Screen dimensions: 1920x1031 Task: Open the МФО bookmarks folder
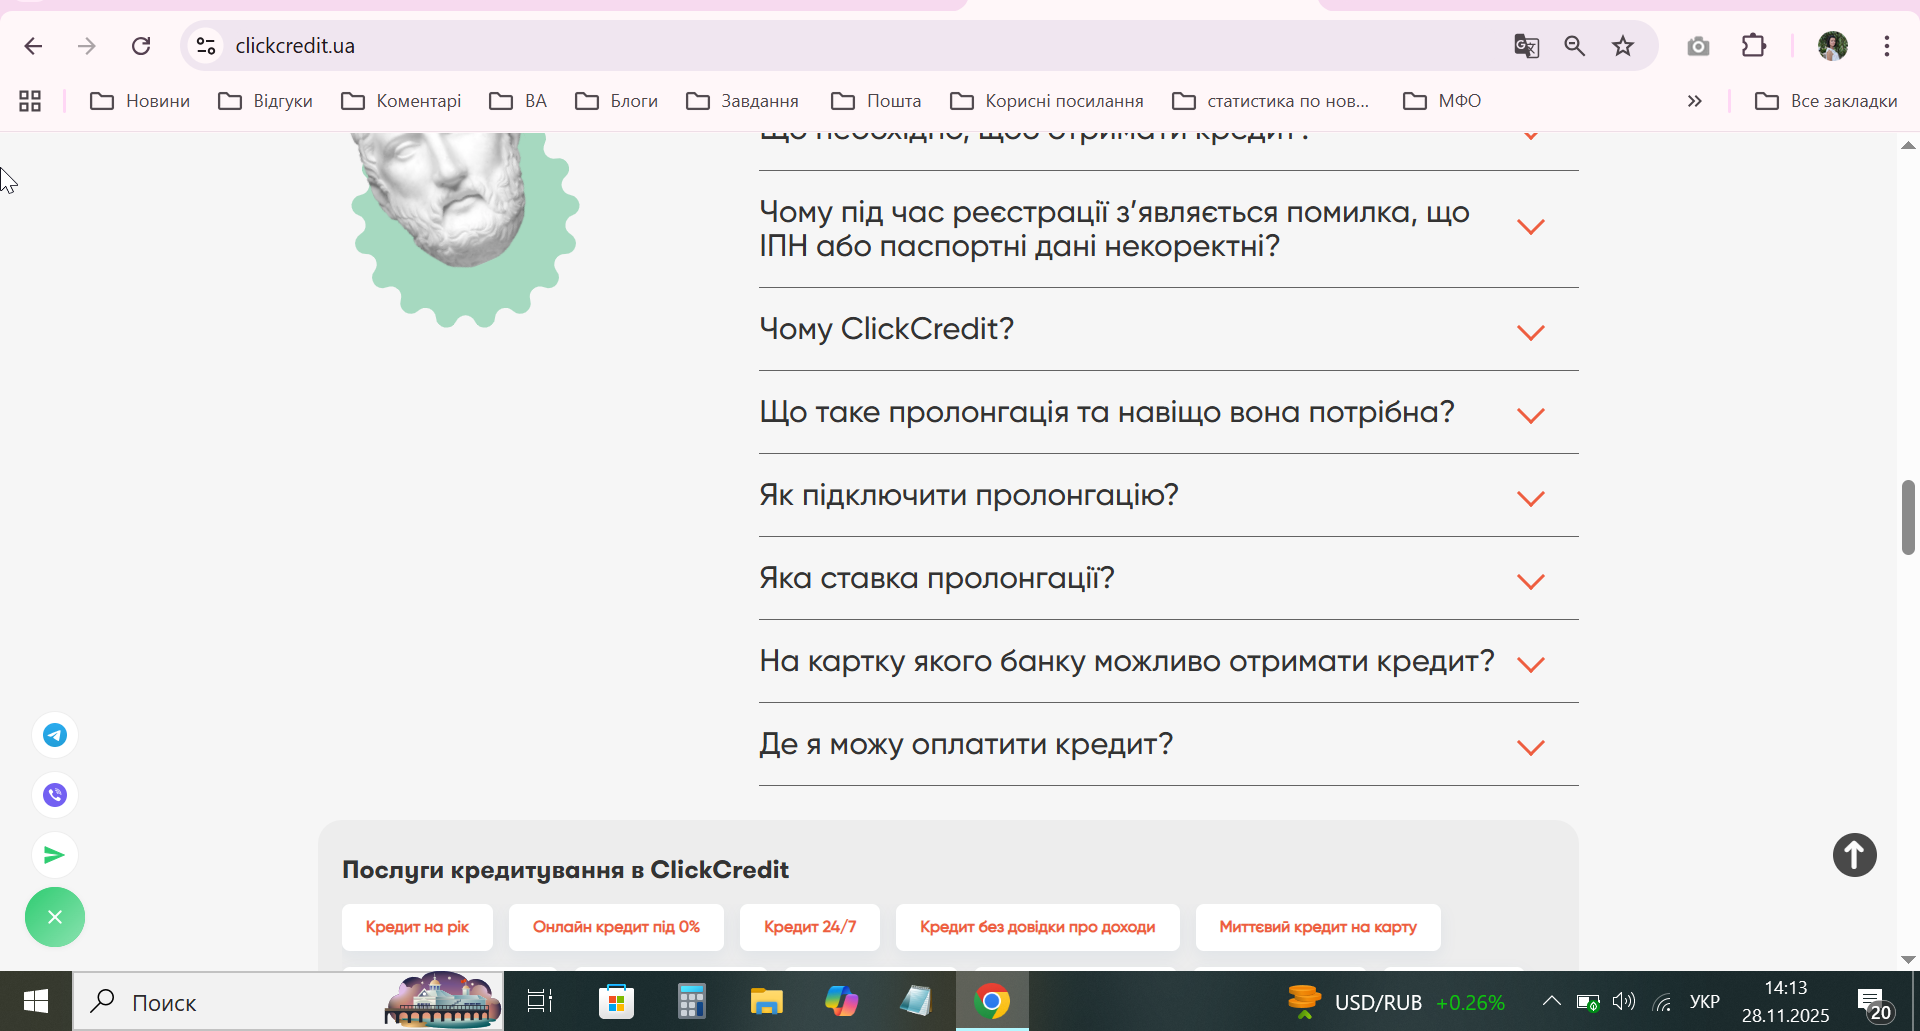[x=1442, y=101]
